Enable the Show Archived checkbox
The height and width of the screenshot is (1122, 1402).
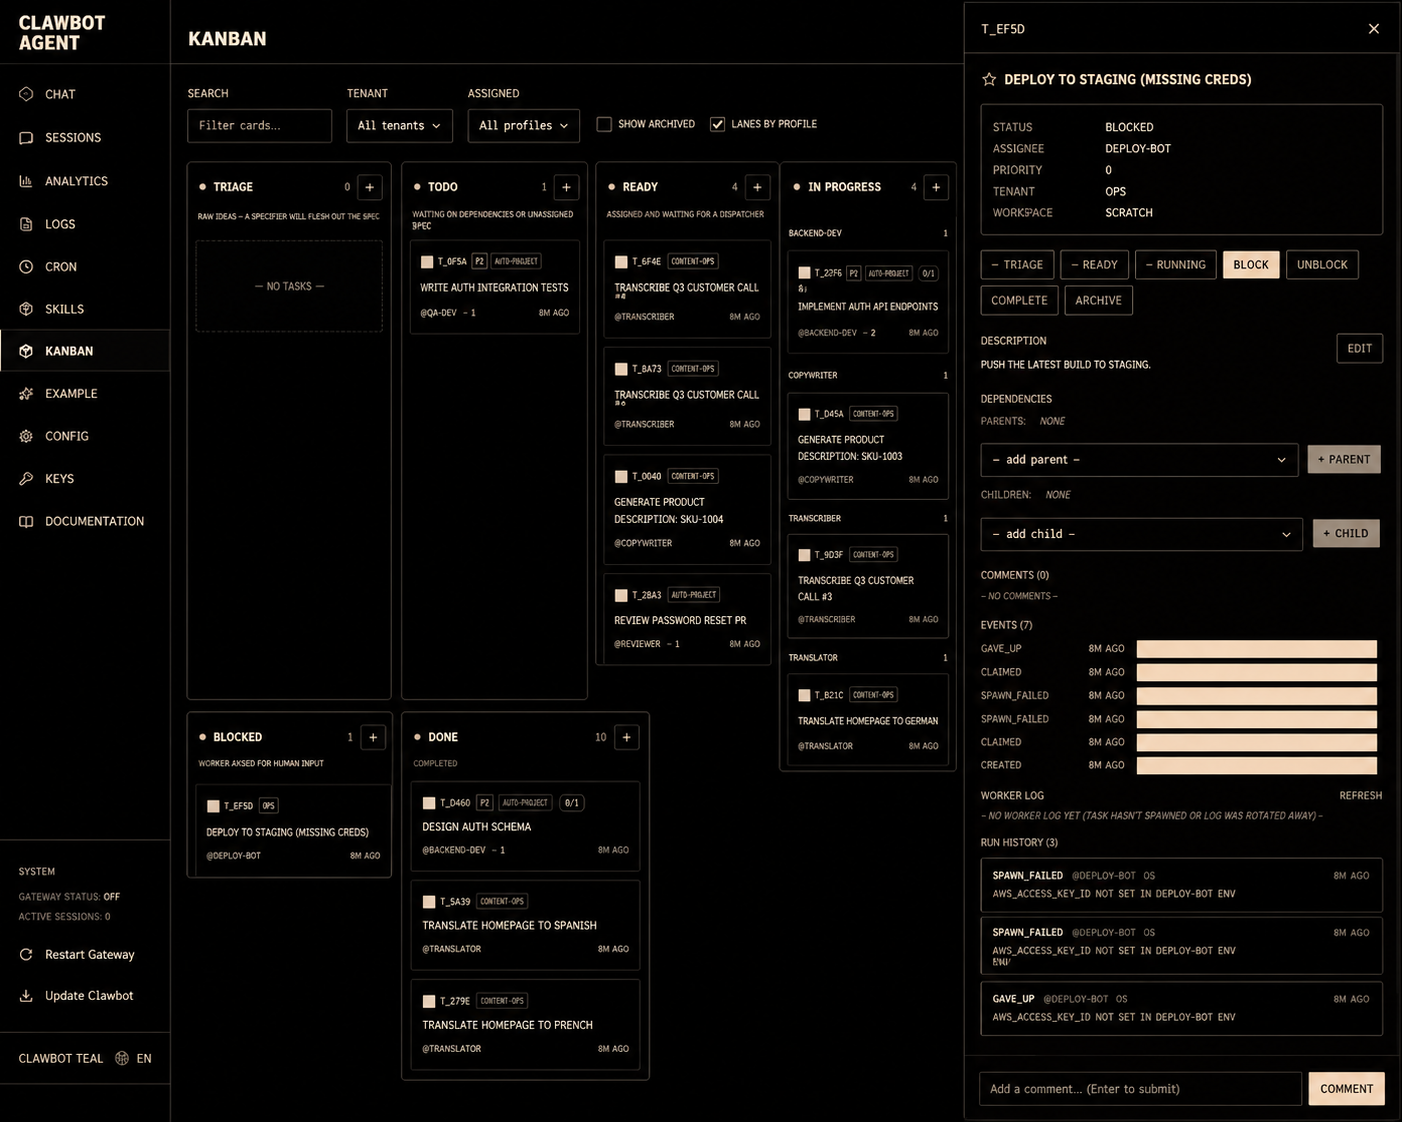604,124
